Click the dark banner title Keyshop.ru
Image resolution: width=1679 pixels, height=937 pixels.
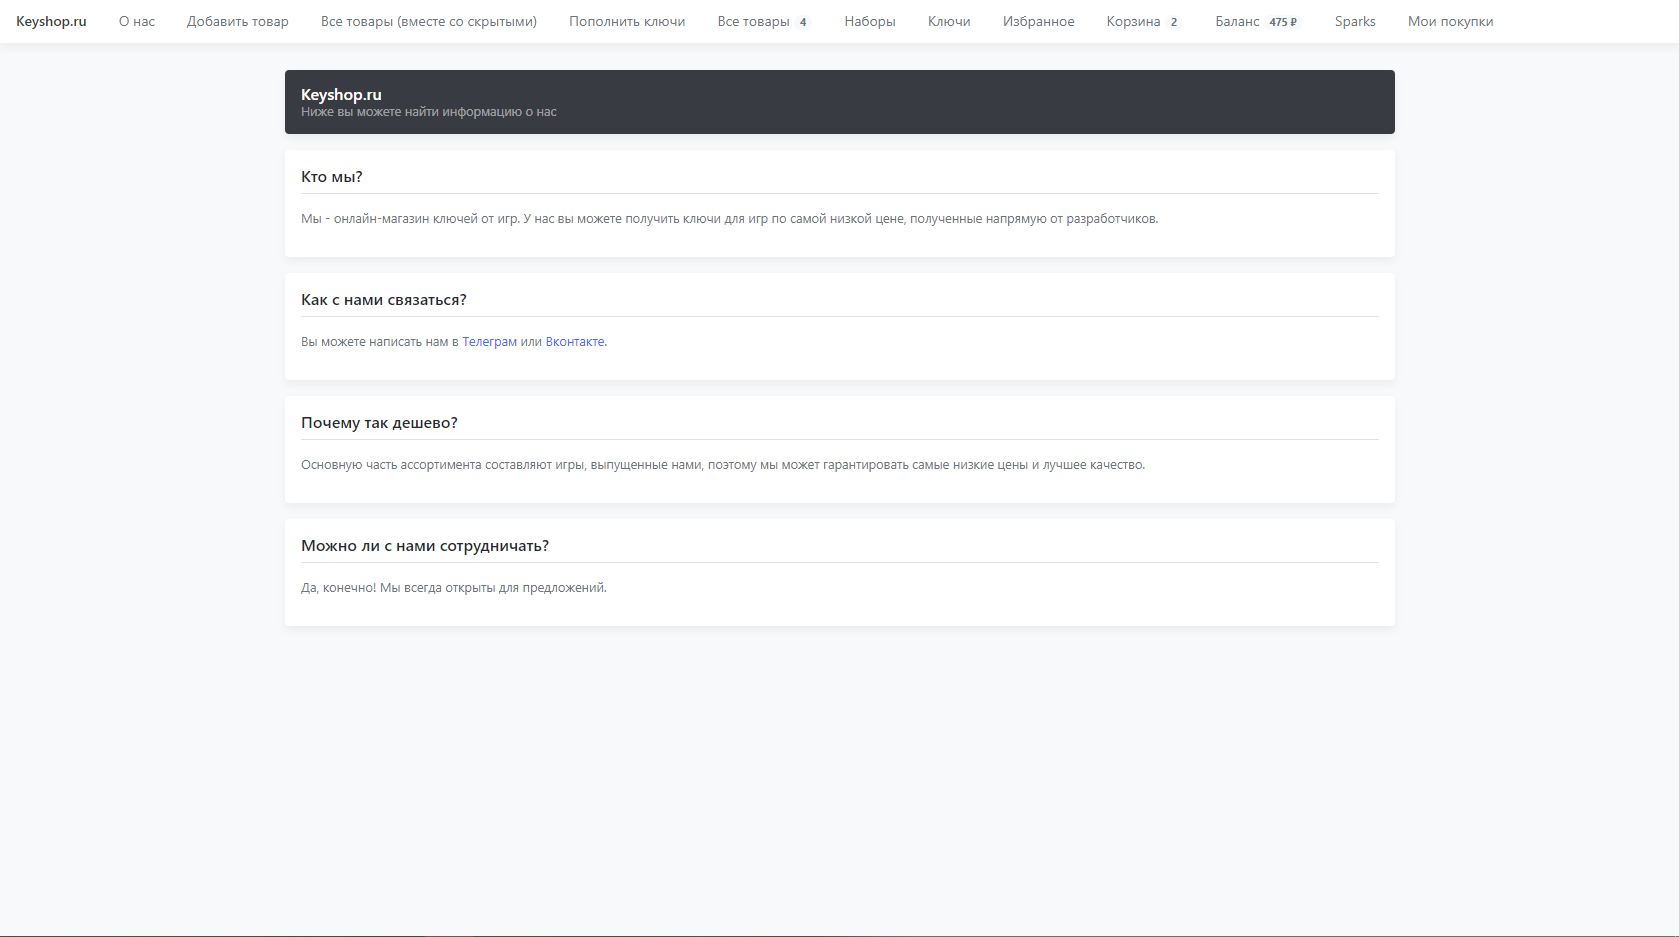point(341,95)
